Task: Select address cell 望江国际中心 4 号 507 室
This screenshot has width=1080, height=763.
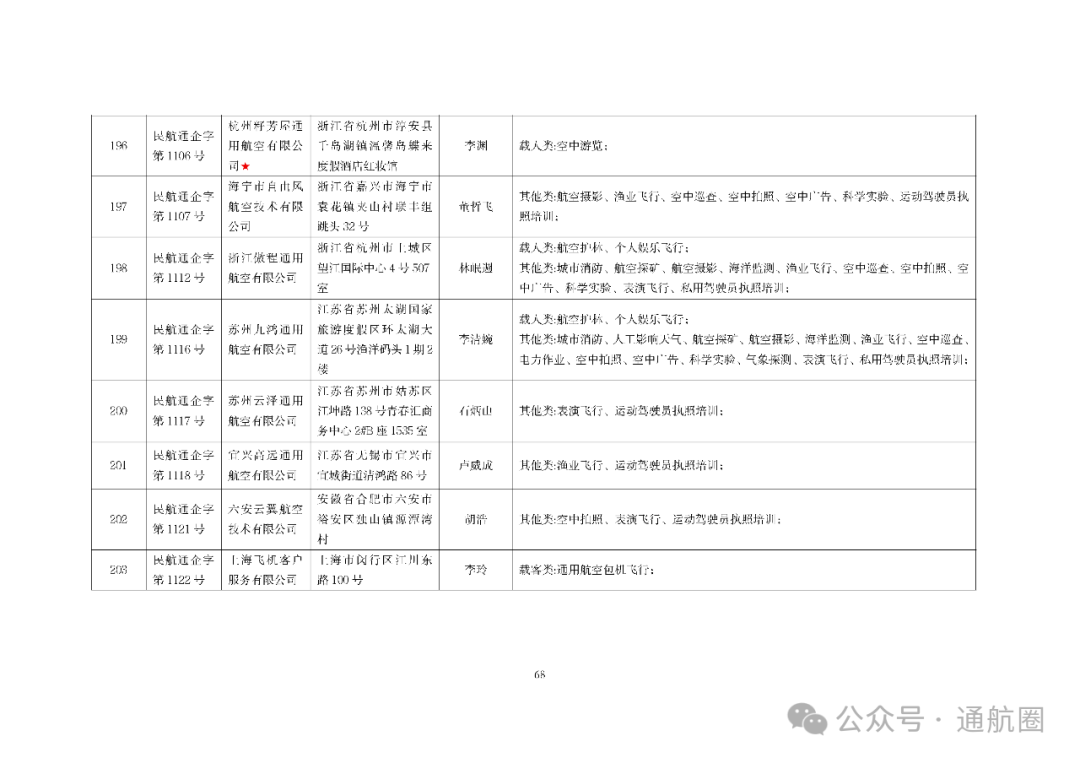Action: [375, 268]
